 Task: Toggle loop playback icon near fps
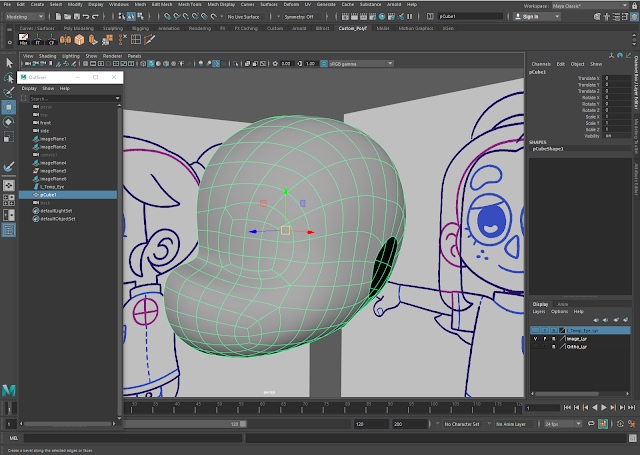point(591,424)
